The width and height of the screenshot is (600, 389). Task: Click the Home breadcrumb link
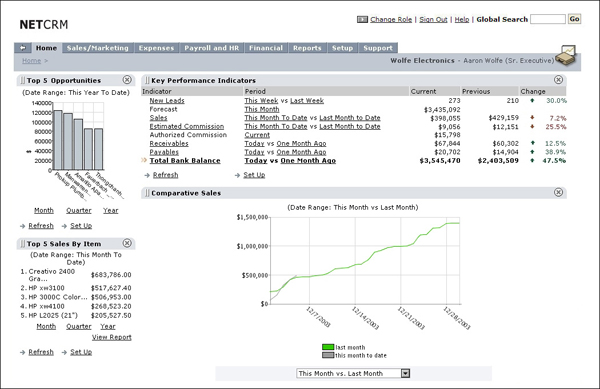coord(31,60)
